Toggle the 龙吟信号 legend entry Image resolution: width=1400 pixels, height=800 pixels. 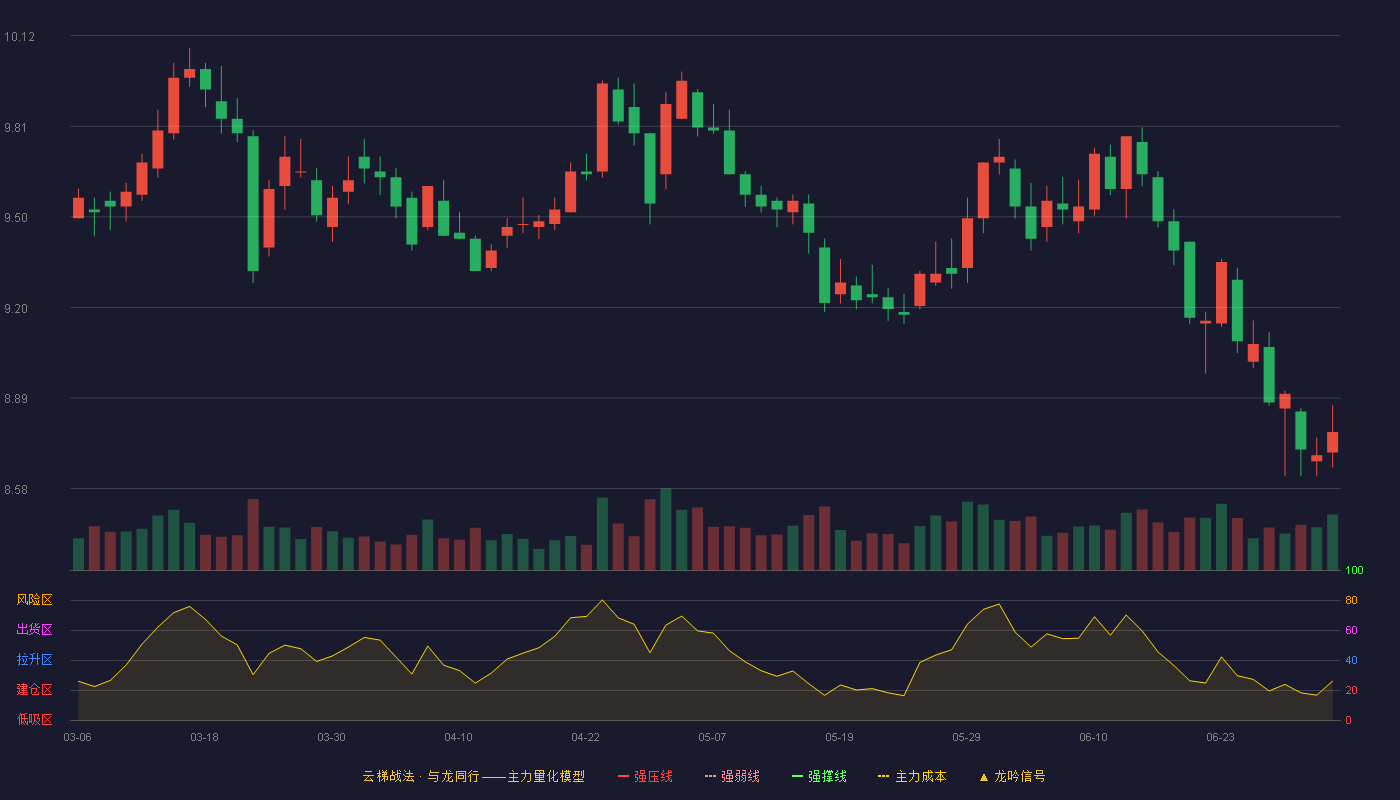(x=1011, y=776)
